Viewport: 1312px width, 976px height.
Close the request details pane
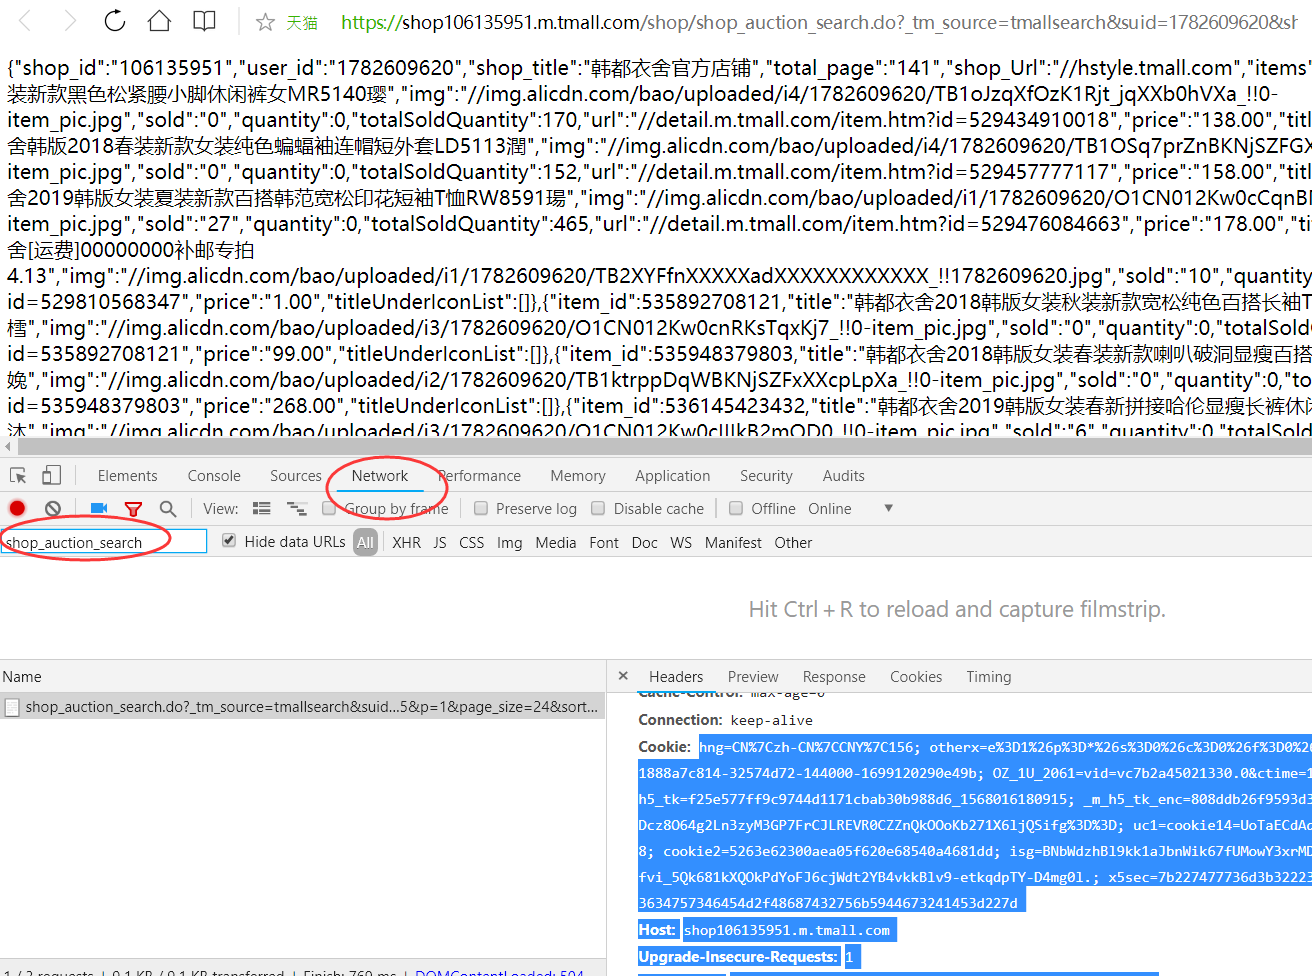[x=623, y=676]
